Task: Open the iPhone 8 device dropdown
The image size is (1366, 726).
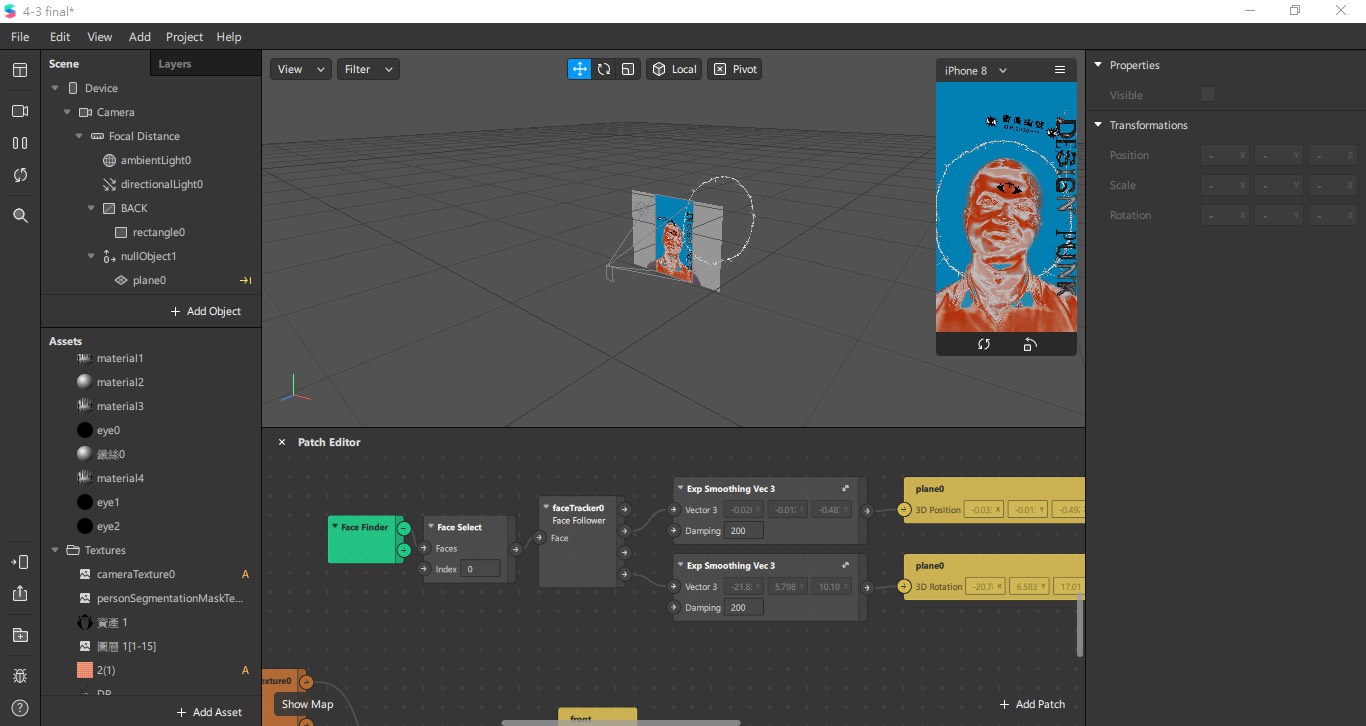Action: pyautogui.click(x=976, y=70)
